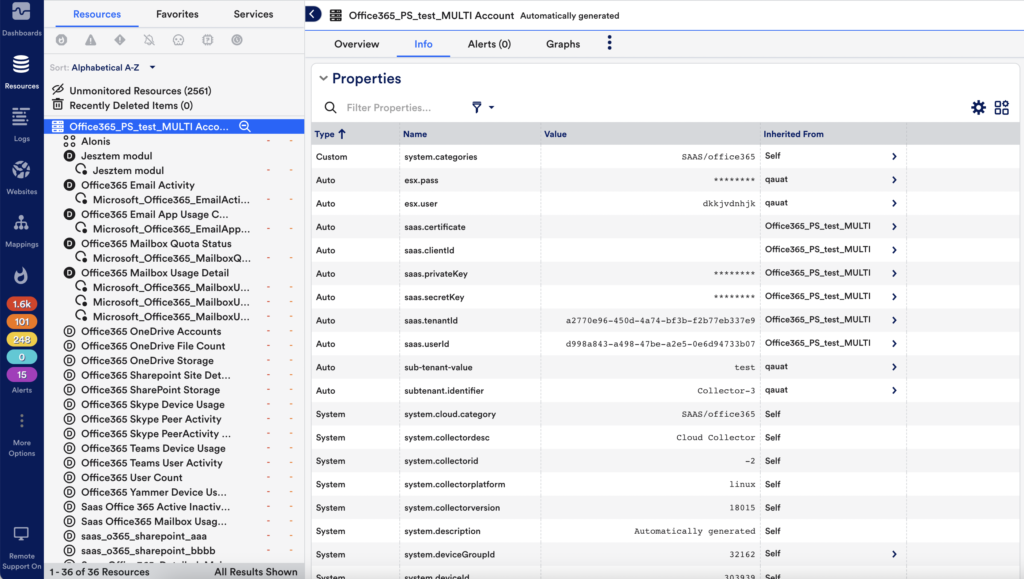Open Recently Deleted Items (0)
The height and width of the screenshot is (579, 1024).
(x=131, y=106)
